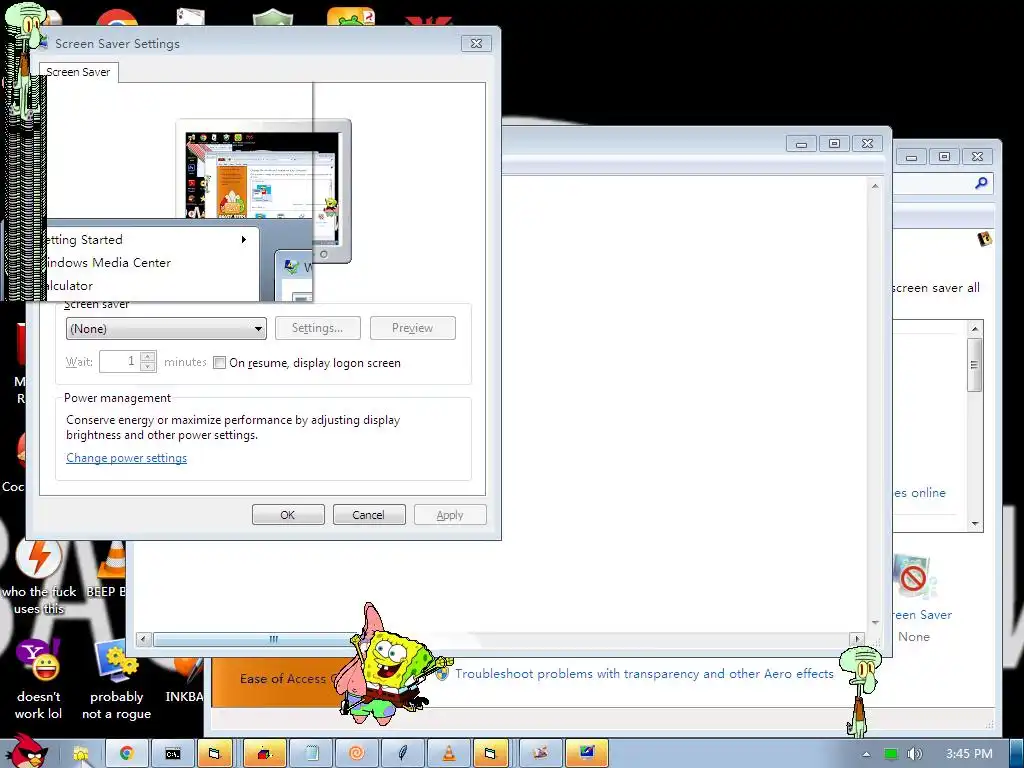Click the Screen Saver None icon in Personalization
The width and height of the screenshot is (1024, 768).
point(914,577)
